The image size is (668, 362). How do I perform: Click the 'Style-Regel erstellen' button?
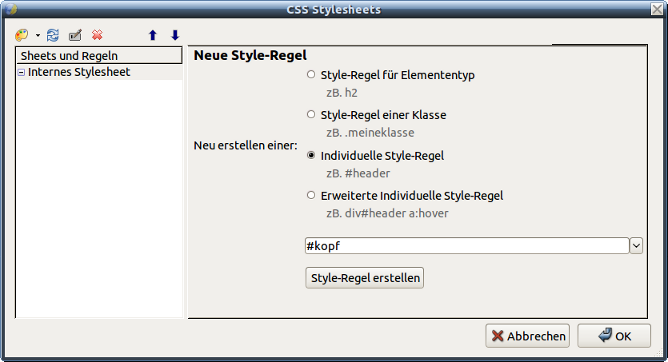[365, 278]
